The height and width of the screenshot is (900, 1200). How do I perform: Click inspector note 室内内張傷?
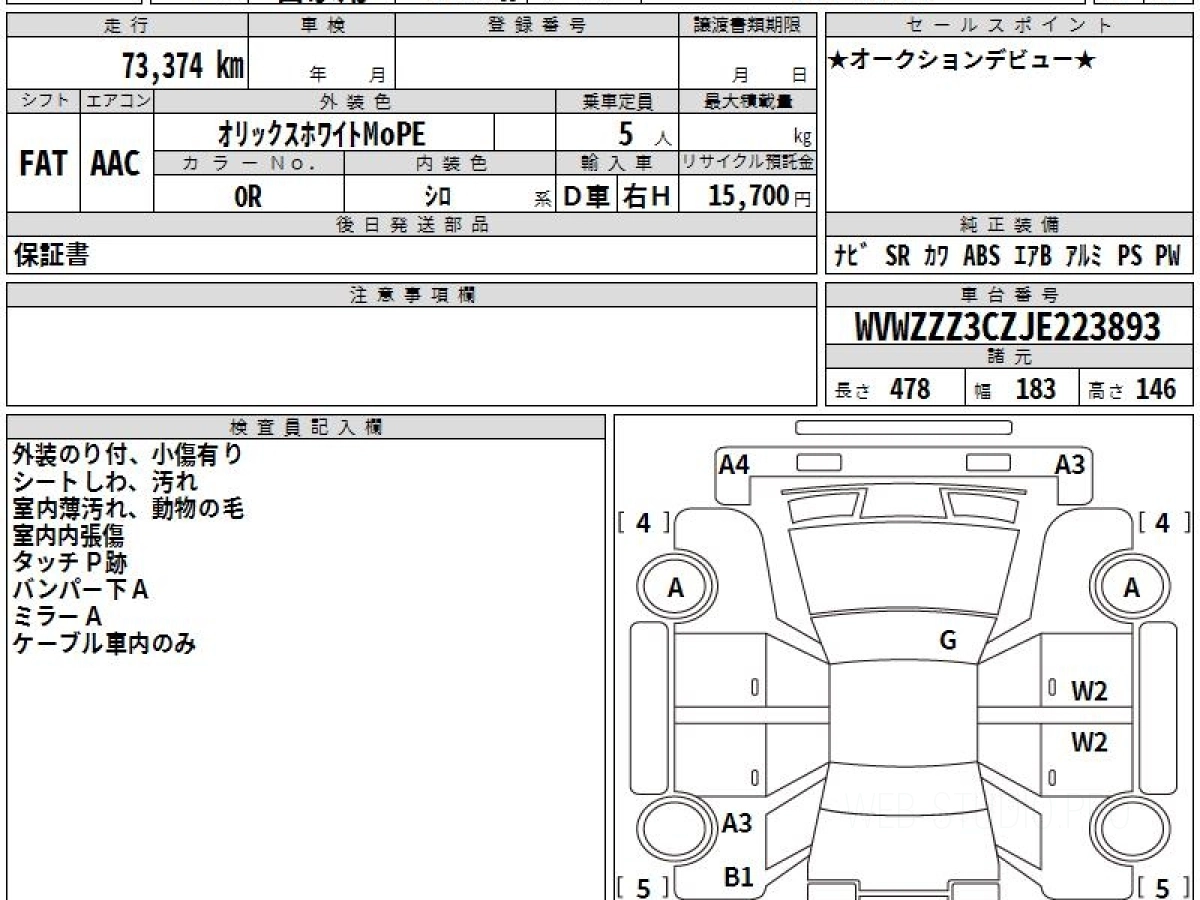(x=69, y=536)
